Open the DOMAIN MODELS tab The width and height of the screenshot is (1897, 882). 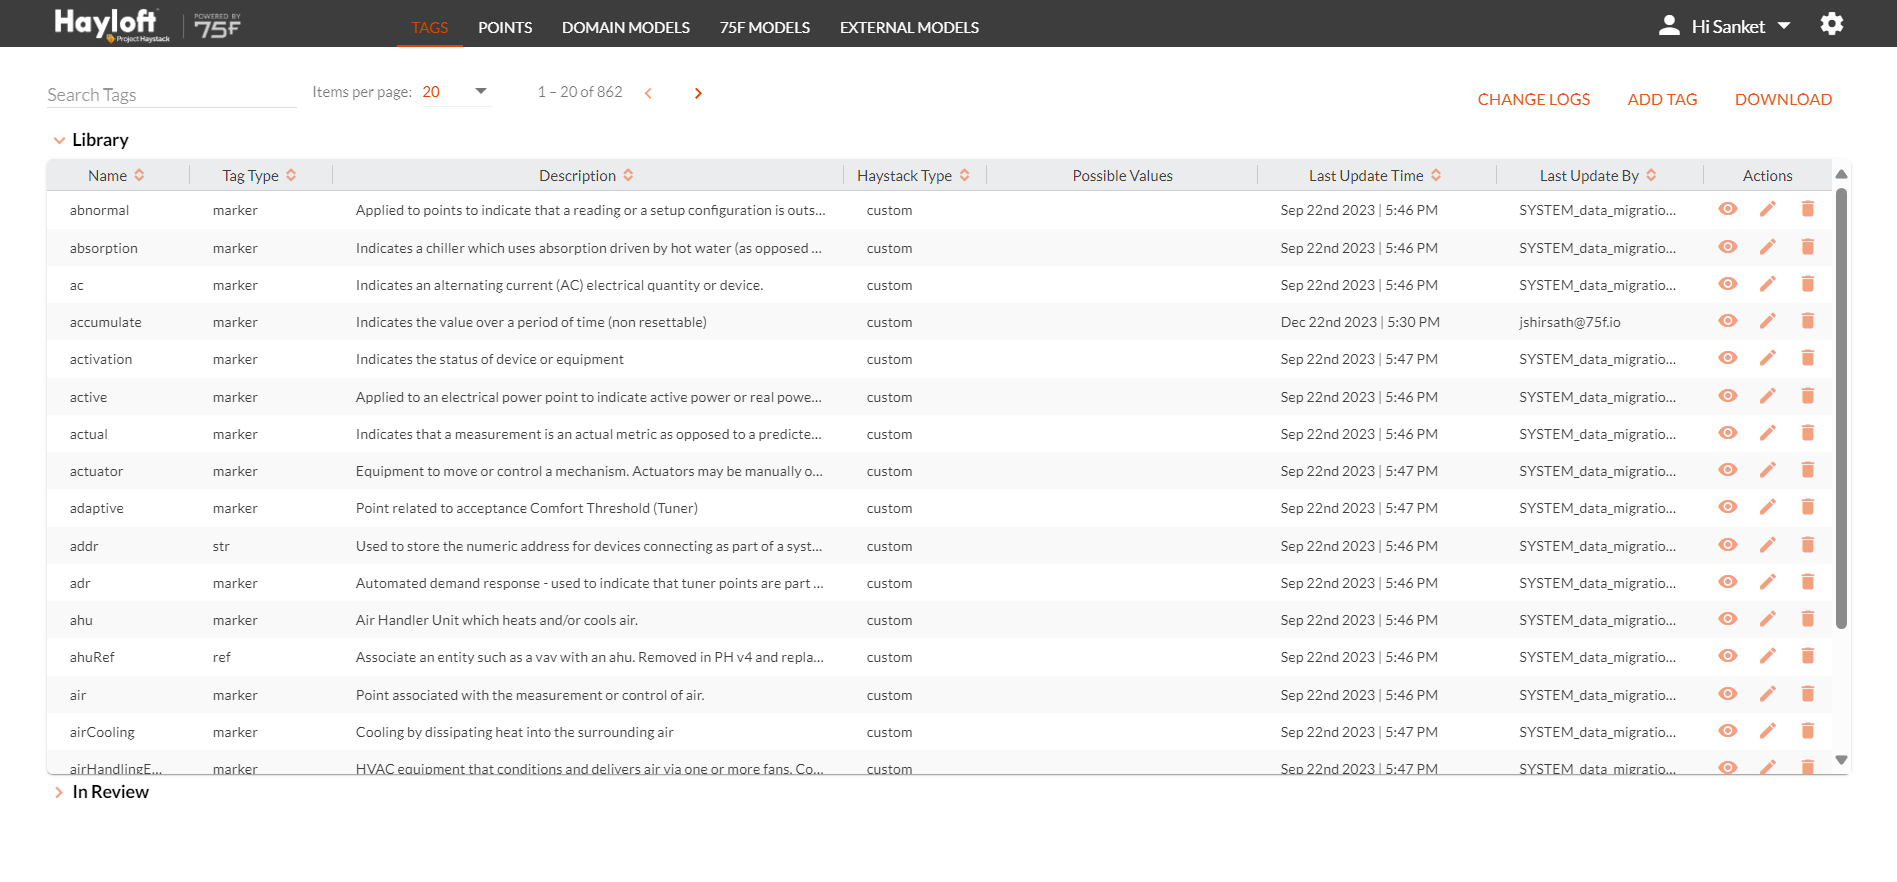coord(626,27)
